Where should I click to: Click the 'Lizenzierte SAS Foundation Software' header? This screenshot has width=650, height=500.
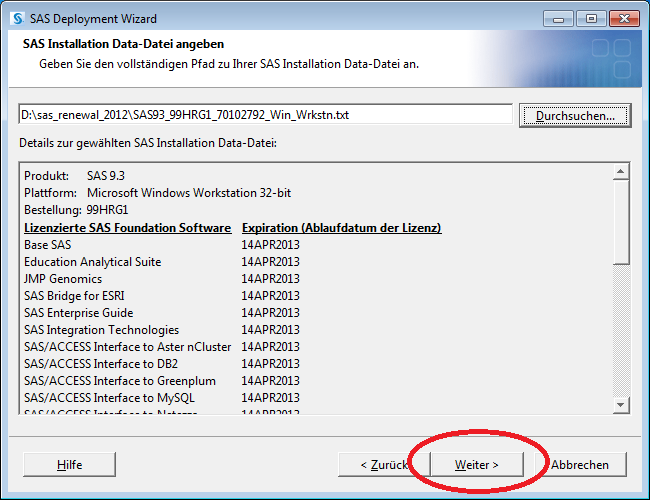coord(127,228)
